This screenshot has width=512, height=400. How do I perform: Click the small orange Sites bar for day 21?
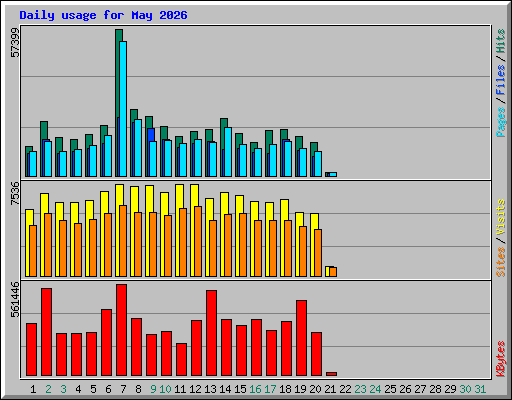coord(333,272)
